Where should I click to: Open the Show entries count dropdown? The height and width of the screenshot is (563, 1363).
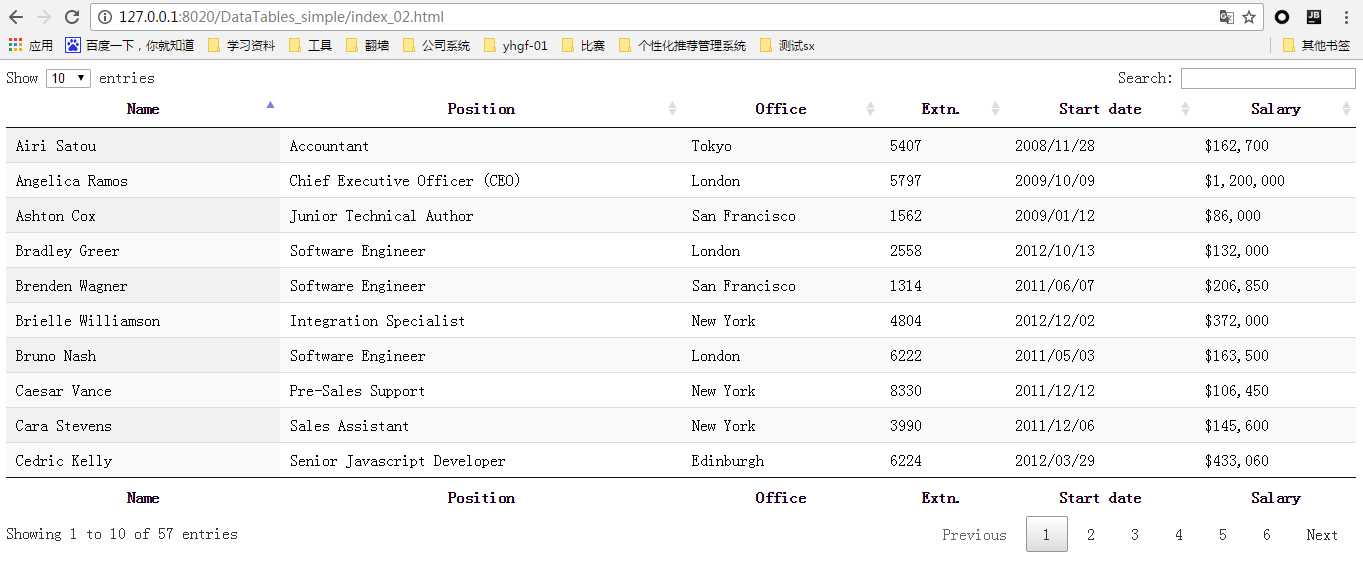(x=68, y=78)
